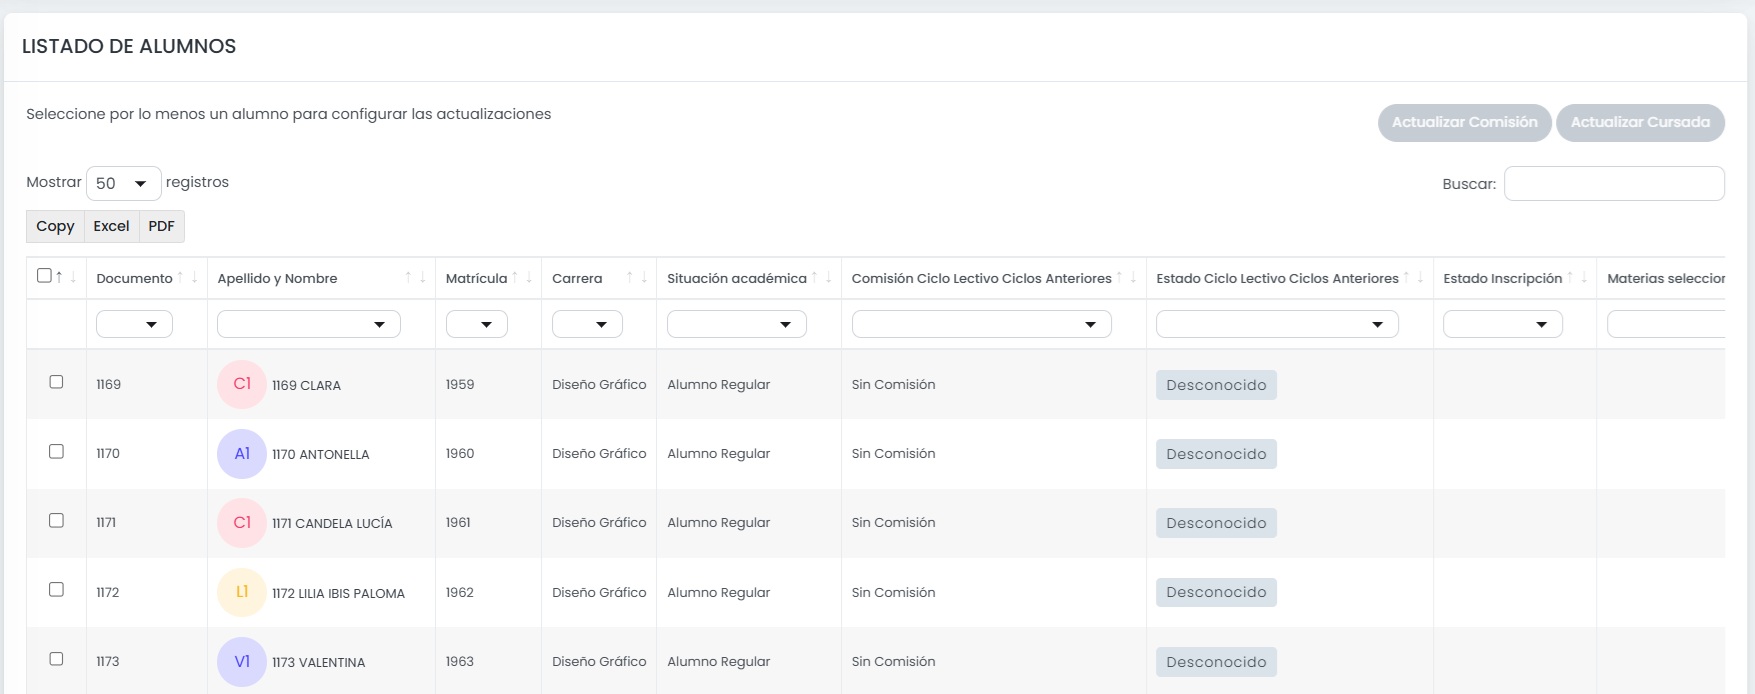Select the checkbox for student 1172
Screen dimensions: 1755x694
tap(56, 590)
